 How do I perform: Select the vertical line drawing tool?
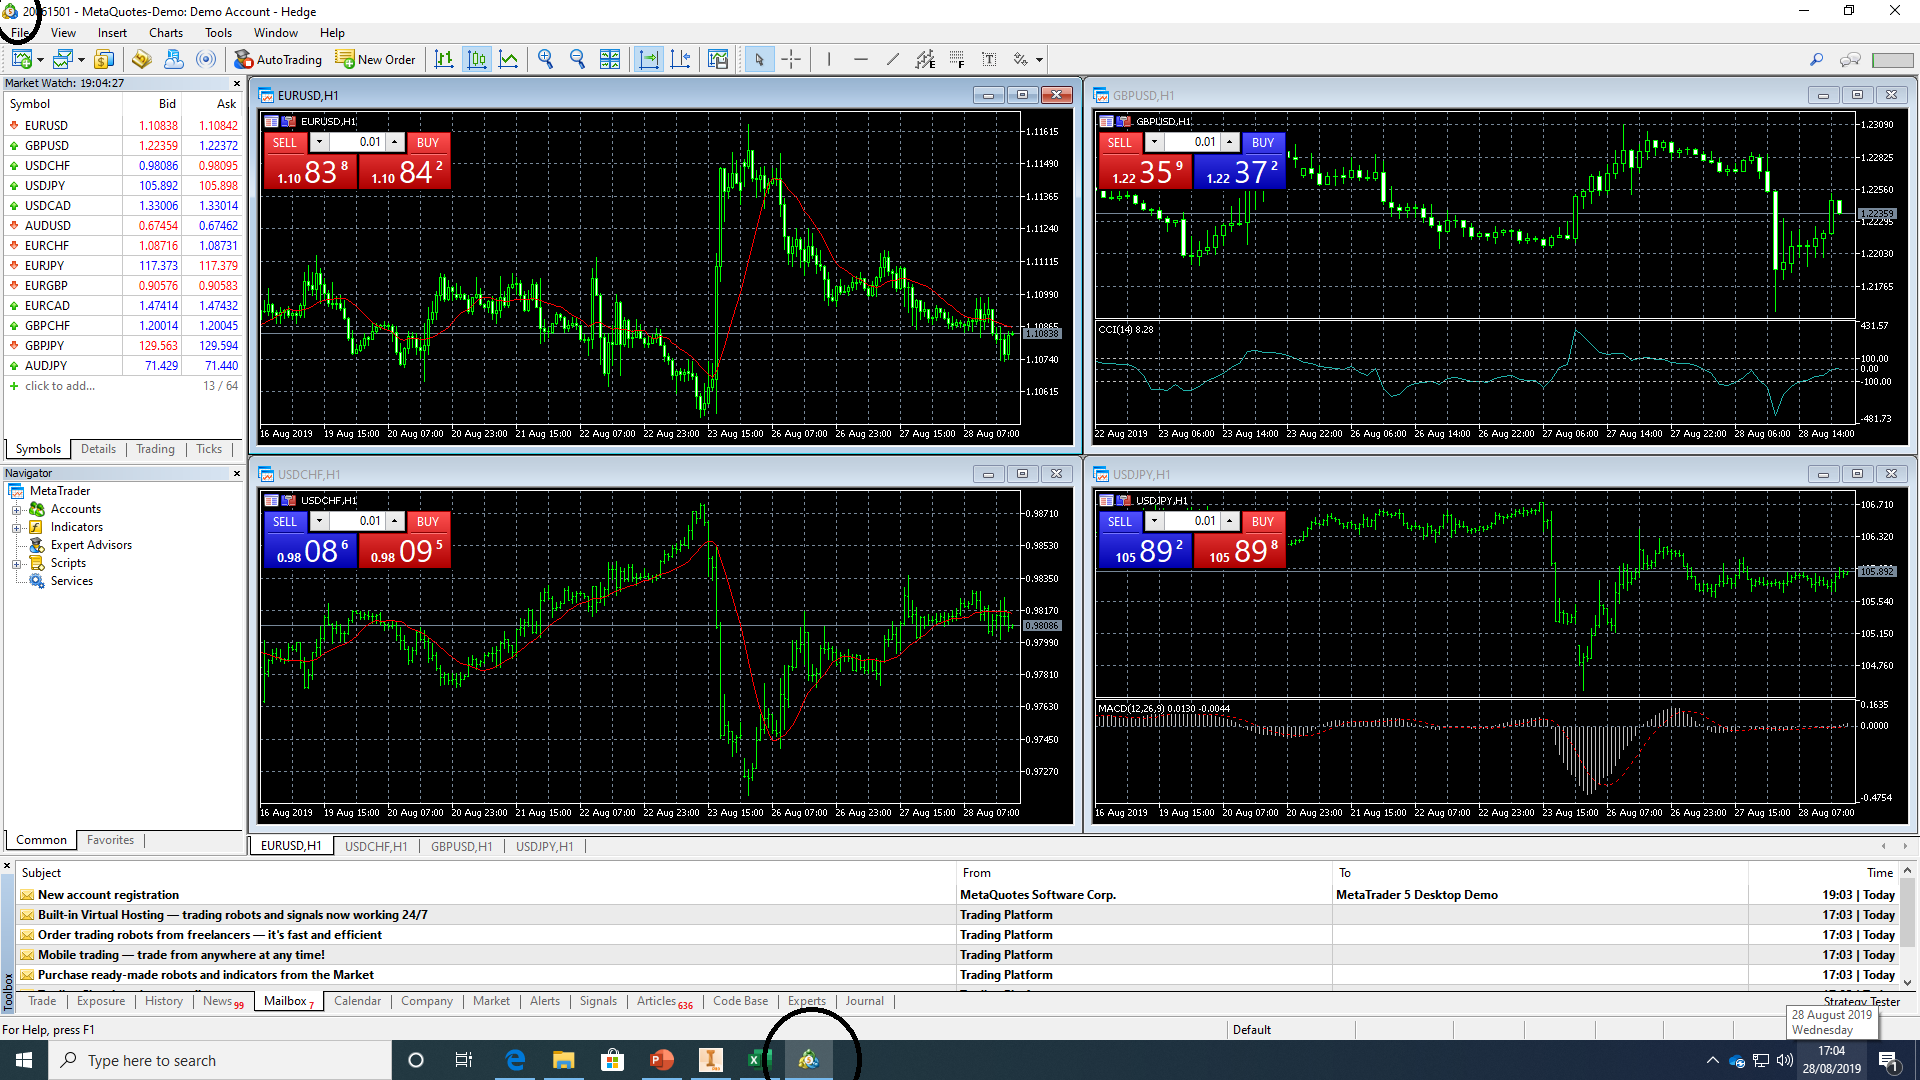point(829,60)
